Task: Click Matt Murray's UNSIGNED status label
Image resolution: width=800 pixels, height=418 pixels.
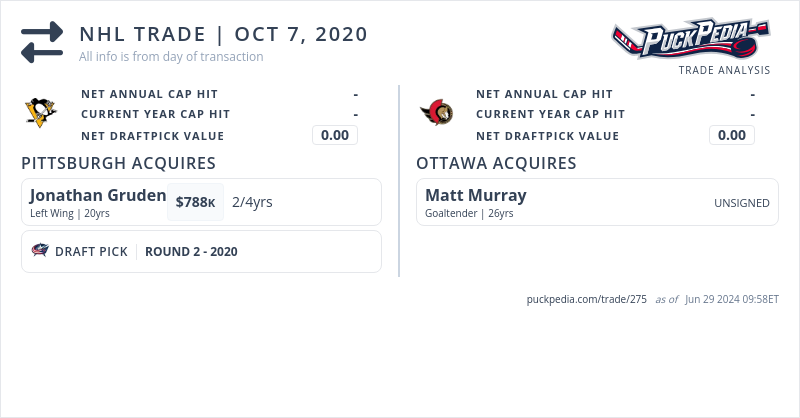Action: tap(741, 203)
